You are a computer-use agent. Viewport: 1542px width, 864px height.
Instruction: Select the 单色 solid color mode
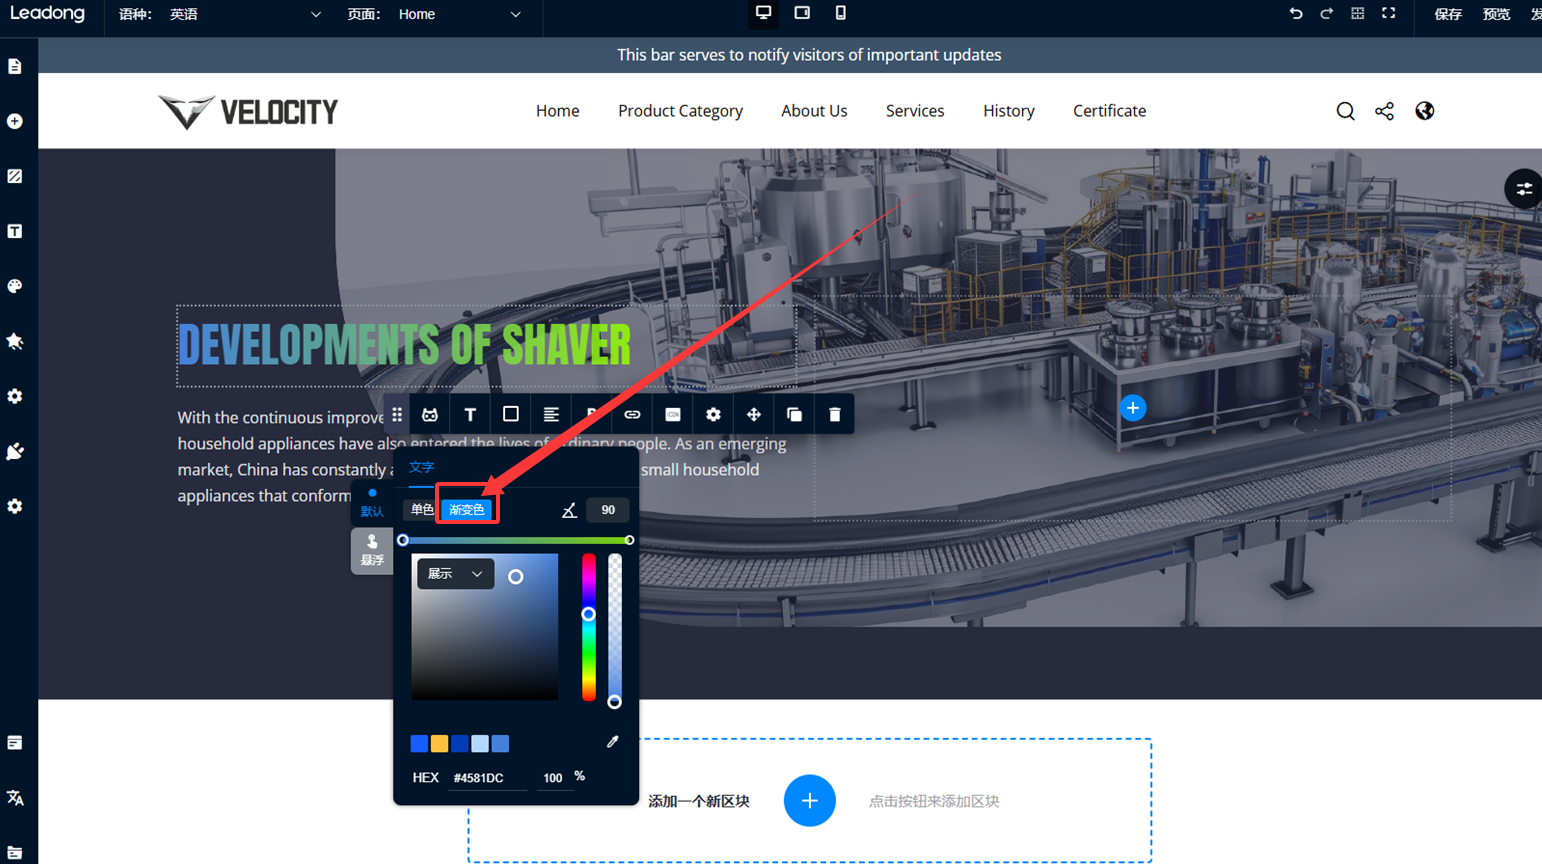pos(422,510)
